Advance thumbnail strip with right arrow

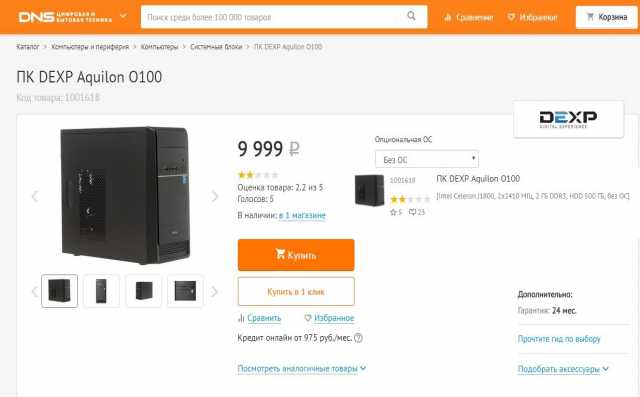coord(214,291)
